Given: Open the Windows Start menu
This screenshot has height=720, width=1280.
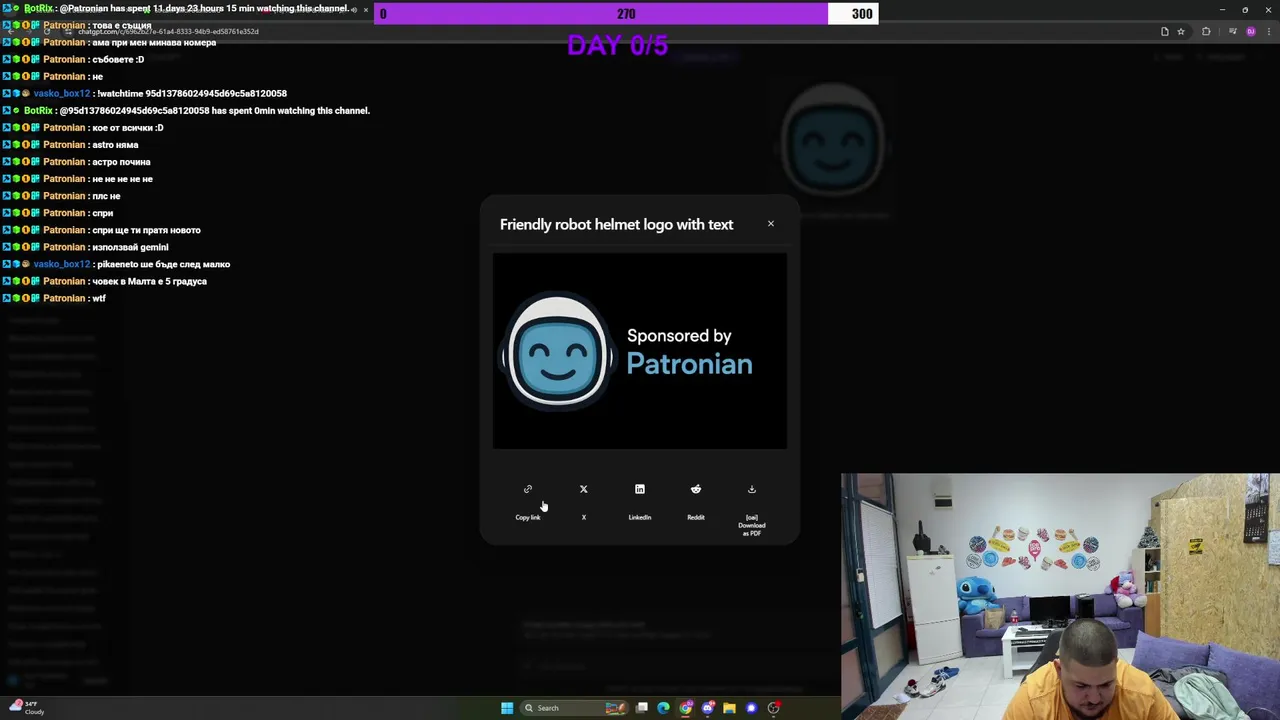Looking at the screenshot, I should 507,708.
